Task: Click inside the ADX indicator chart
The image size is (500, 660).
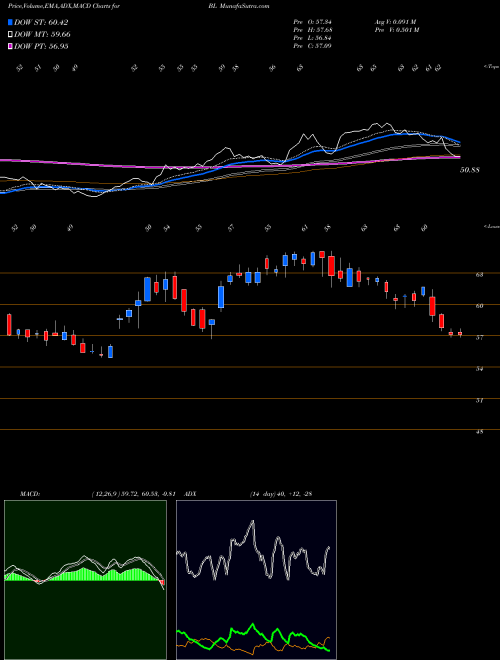Action: coord(256,580)
